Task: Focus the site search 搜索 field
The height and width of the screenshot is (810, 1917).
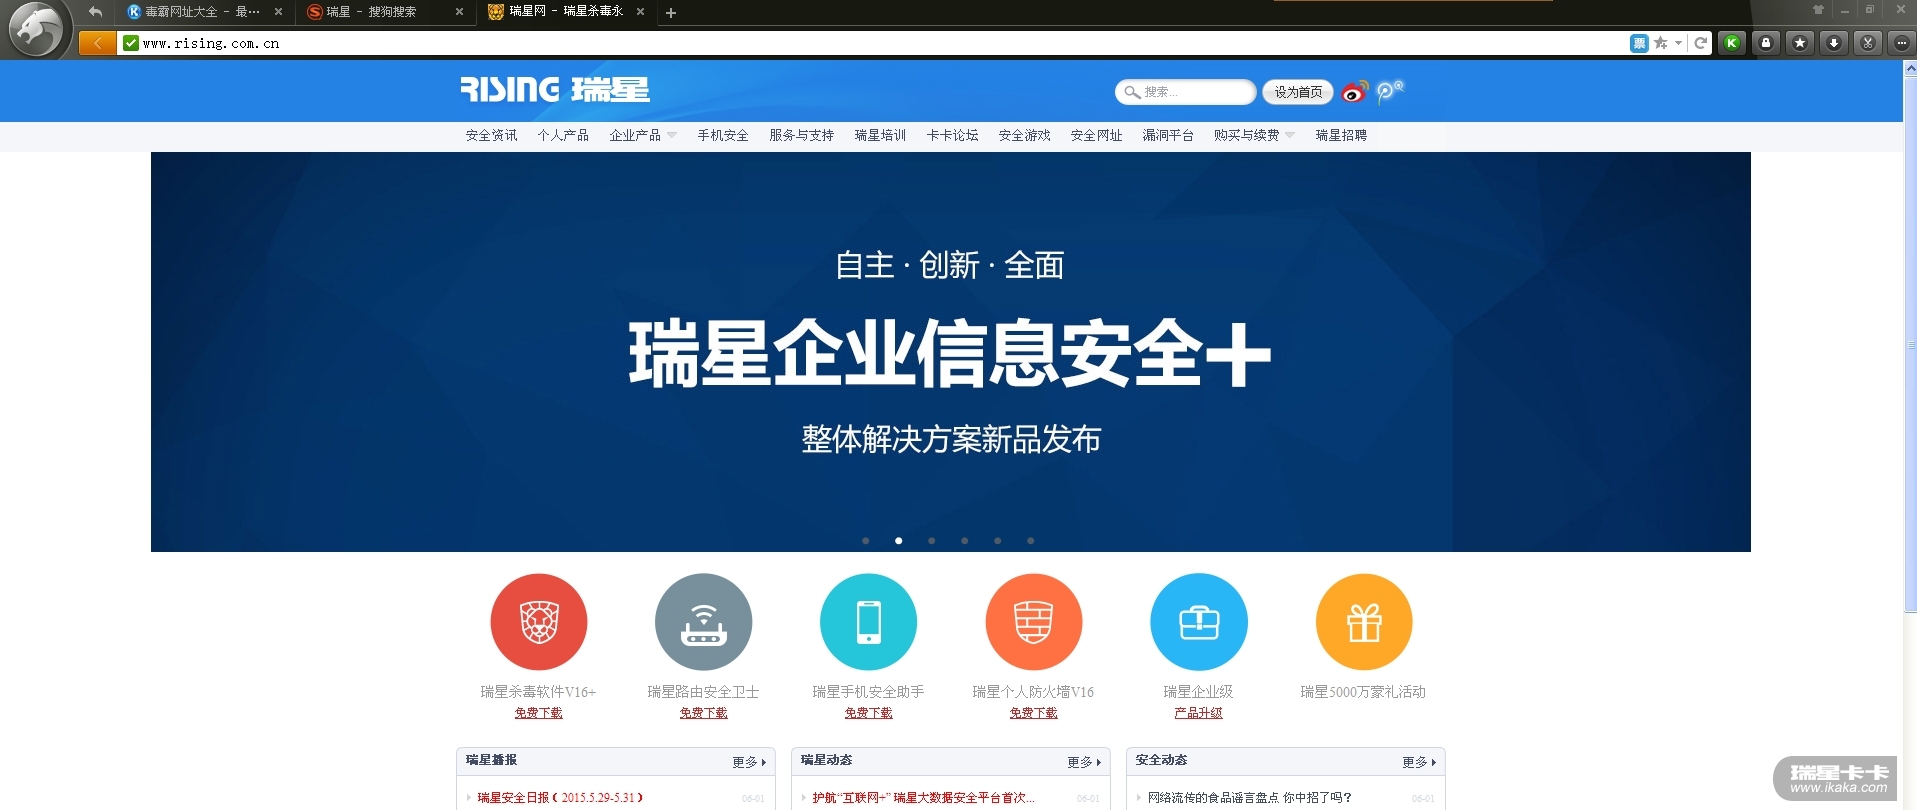Action: 1185,92
